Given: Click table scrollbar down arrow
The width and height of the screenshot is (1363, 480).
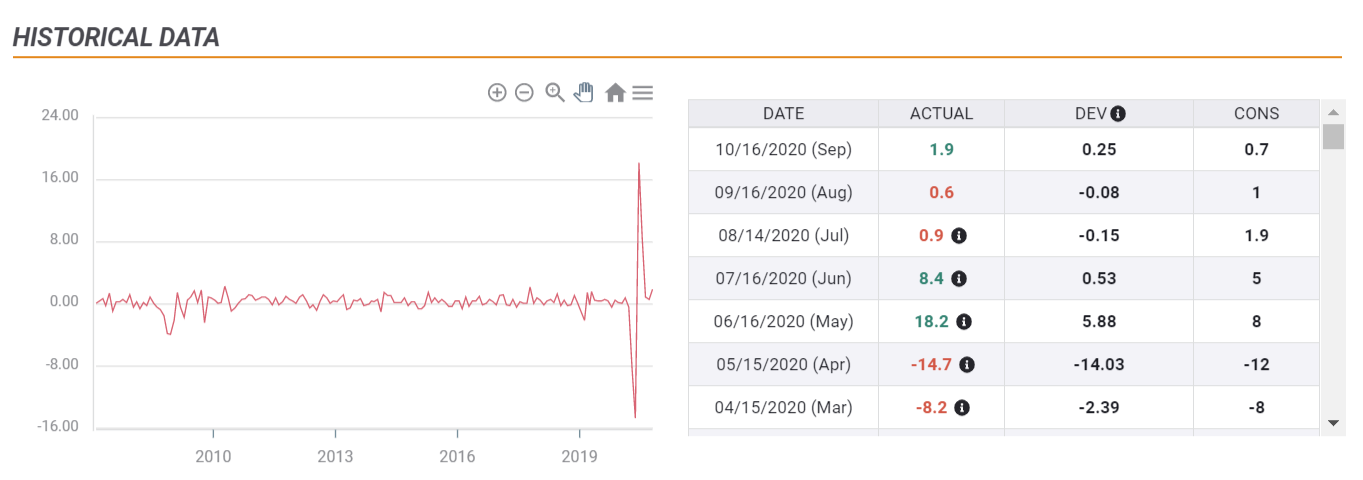Looking at the screenshot, I should pos(1333,424).
